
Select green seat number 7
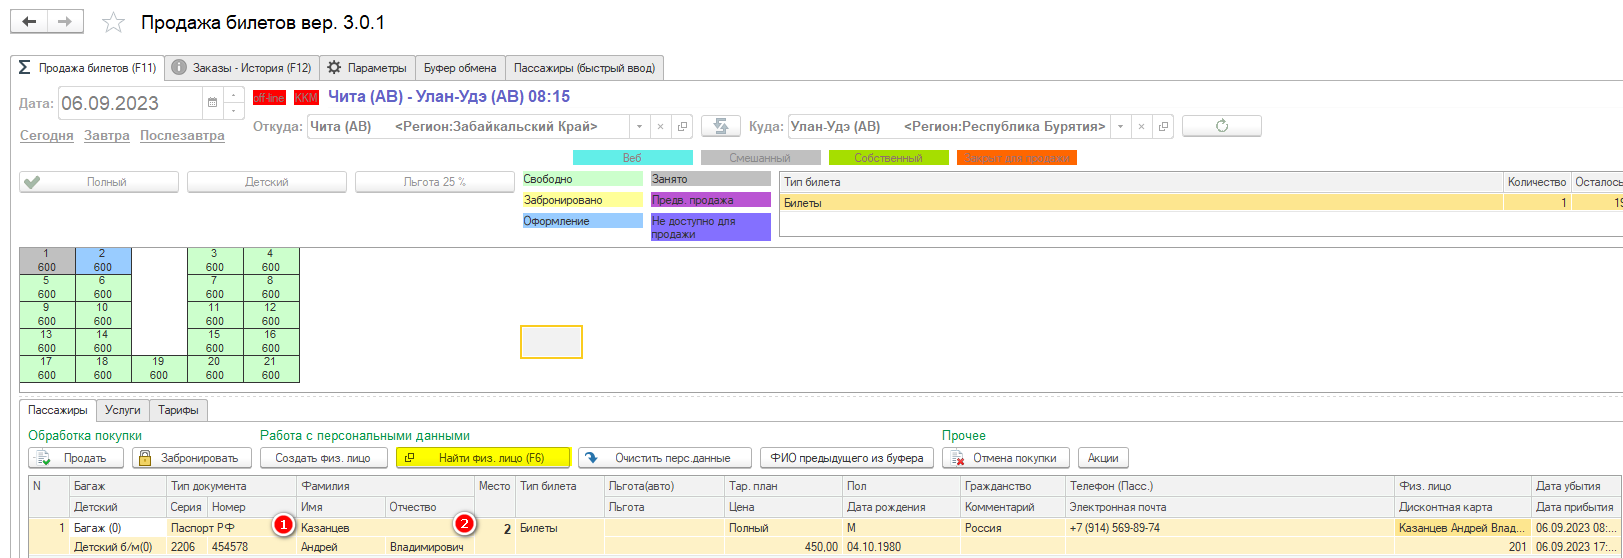tap(214, 288)
